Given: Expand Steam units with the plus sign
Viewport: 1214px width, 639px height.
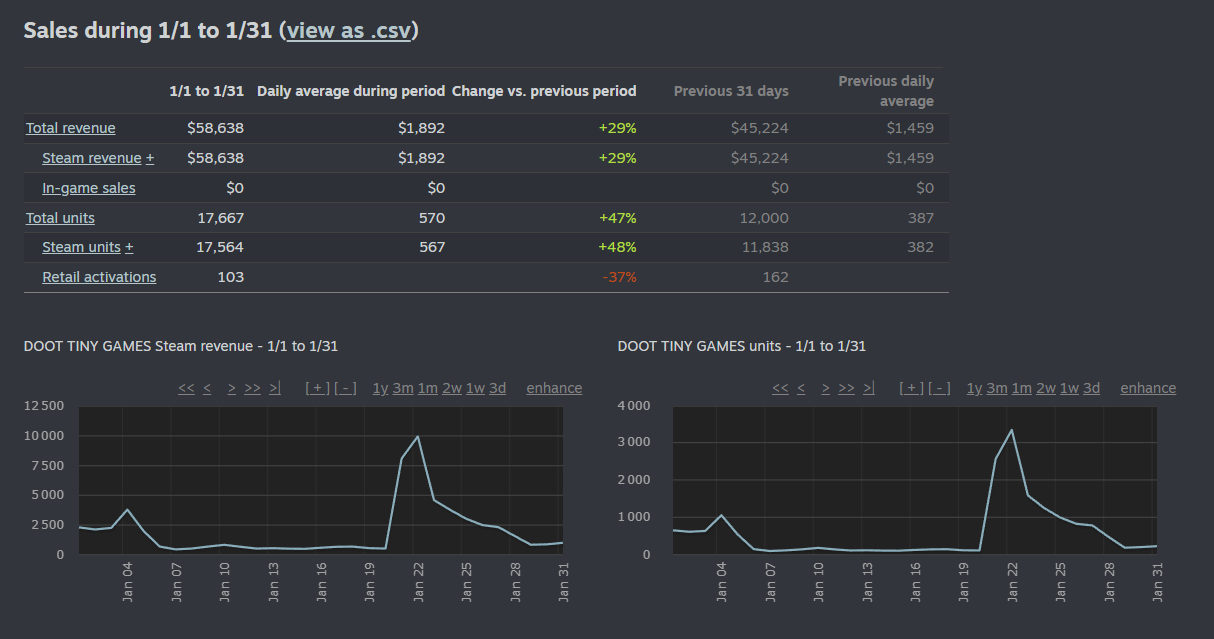Looking at the screenshot, I should (129, 248).
